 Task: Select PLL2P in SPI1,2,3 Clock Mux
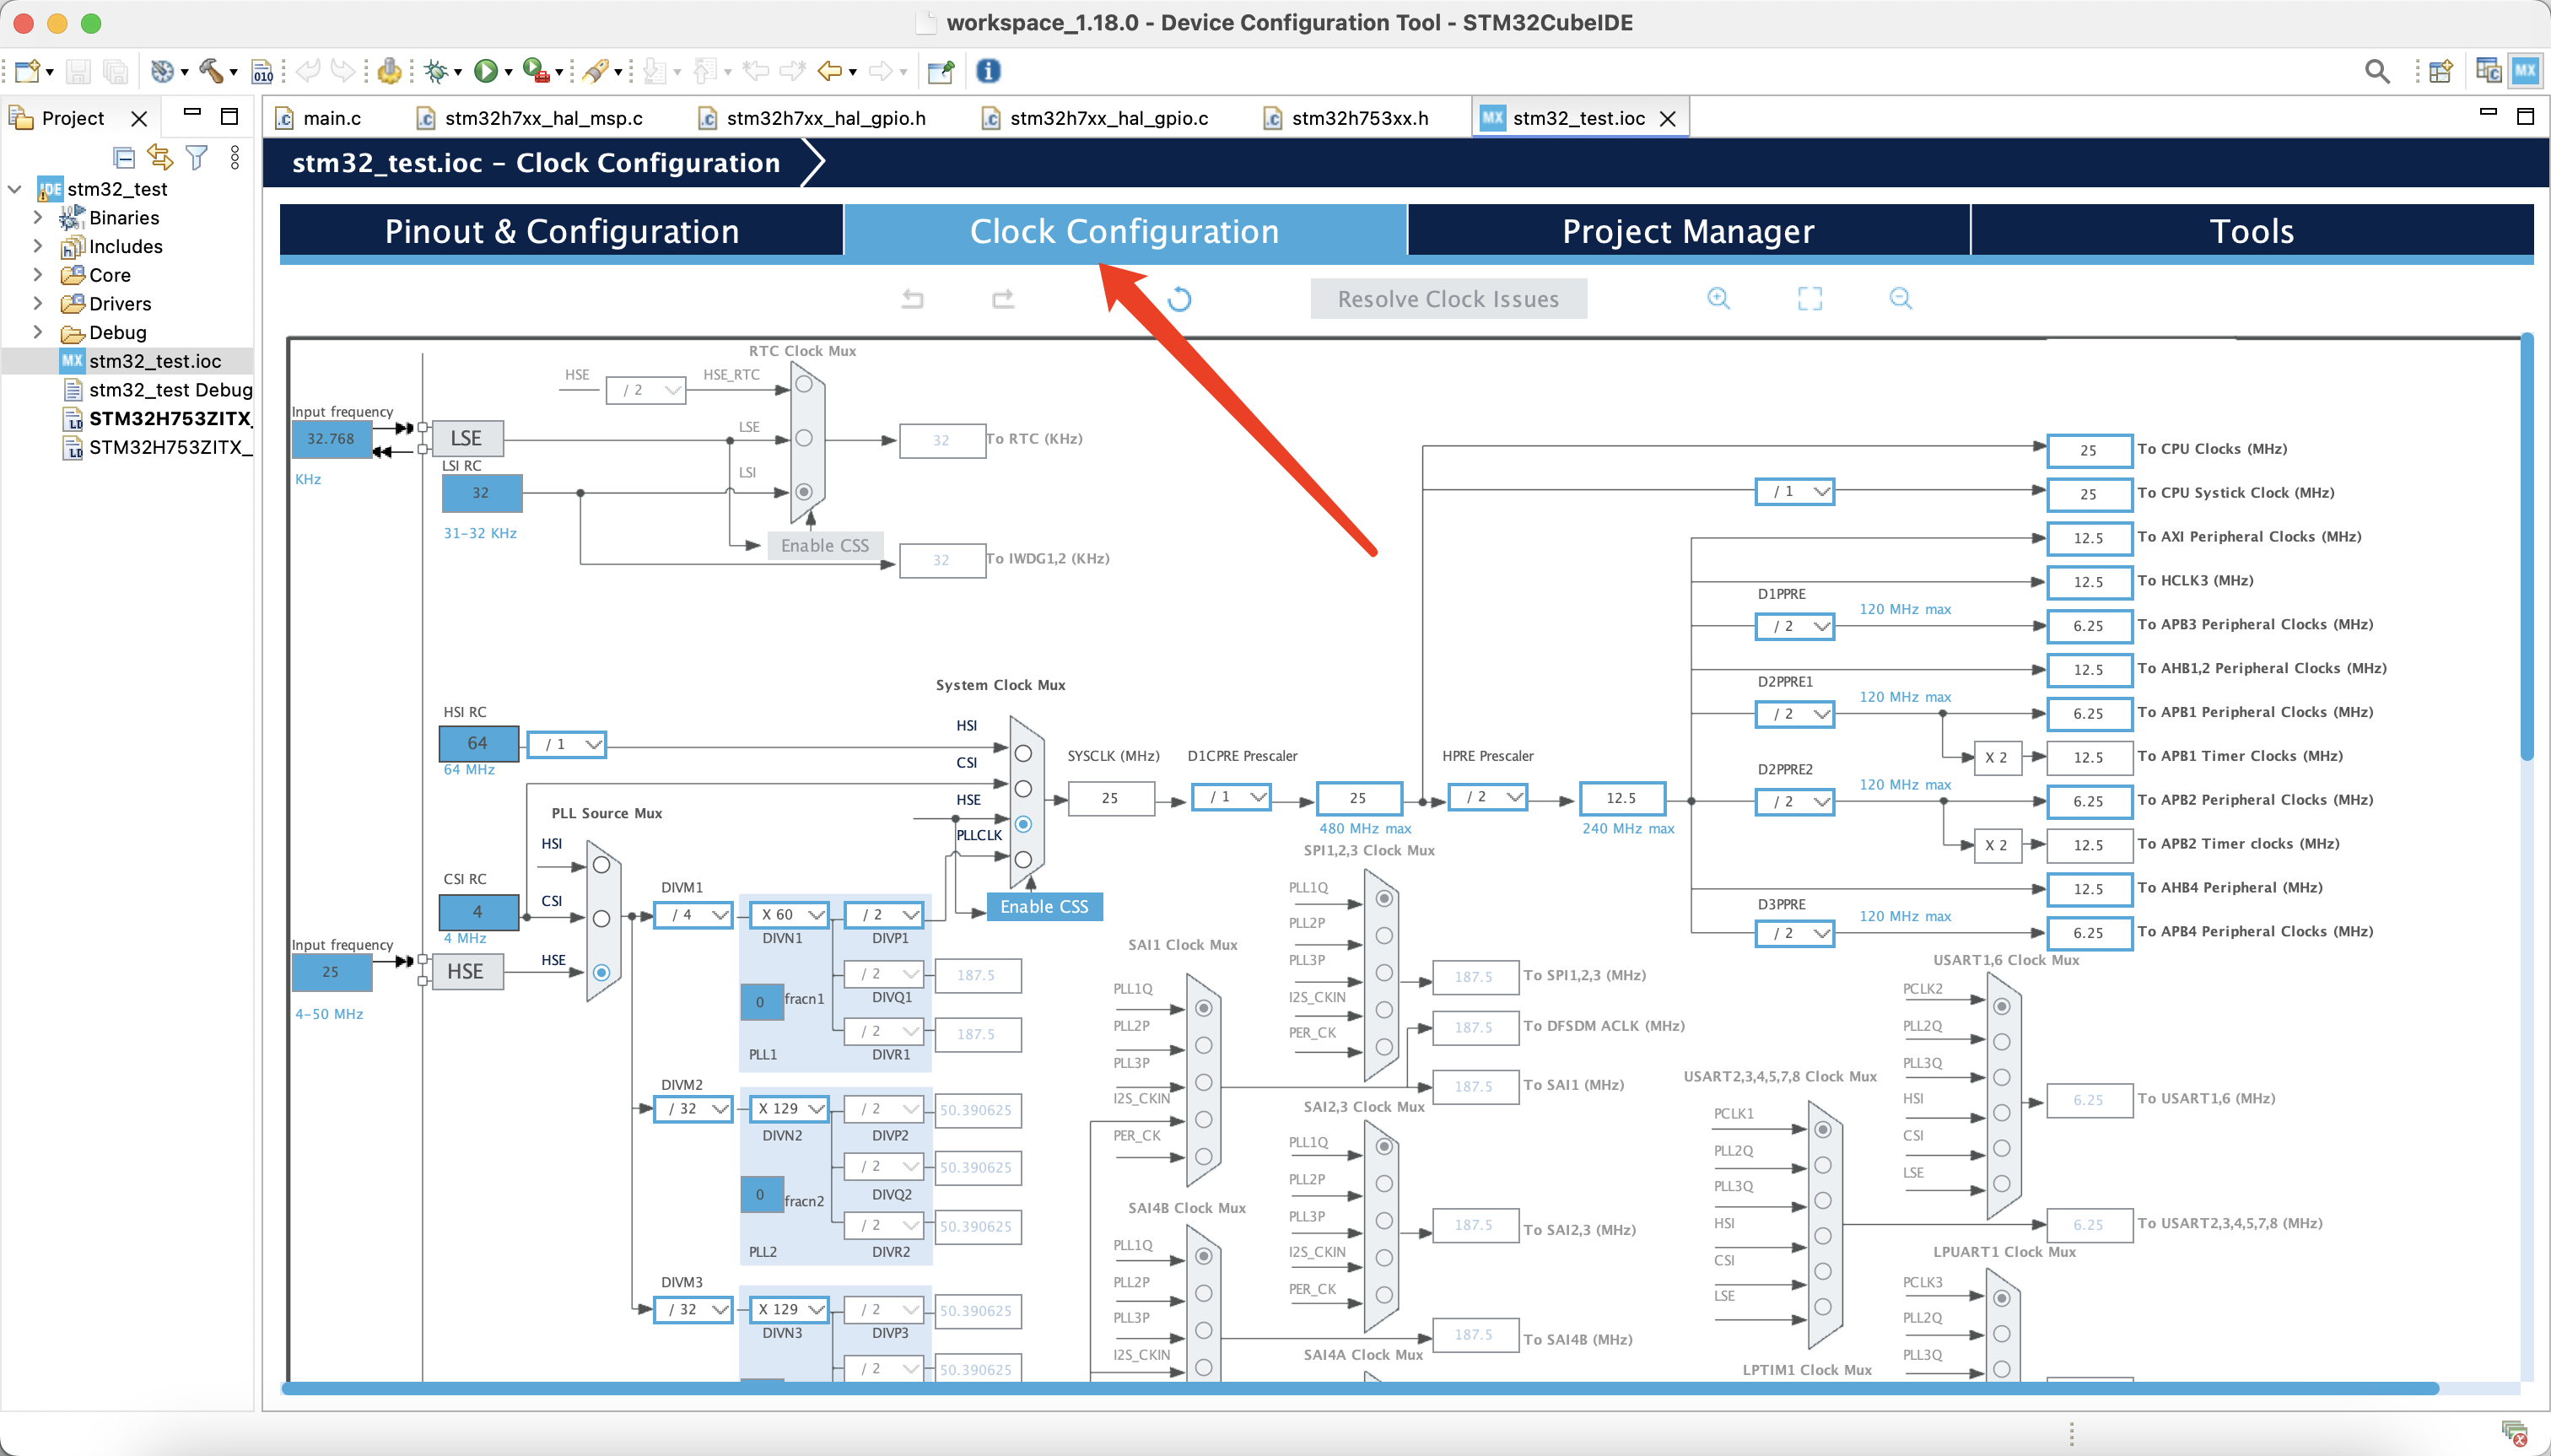tap(1384, 936)
